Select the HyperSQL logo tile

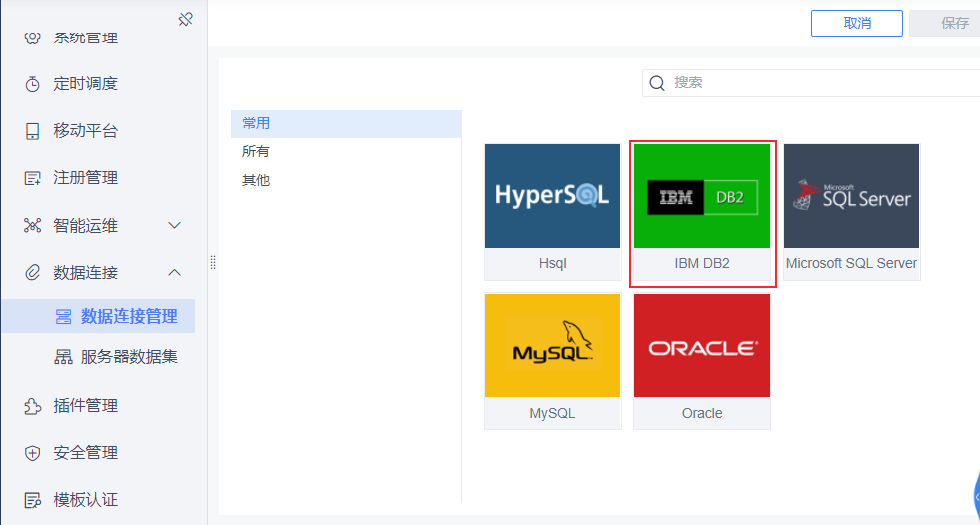click(x=552, y=196)
